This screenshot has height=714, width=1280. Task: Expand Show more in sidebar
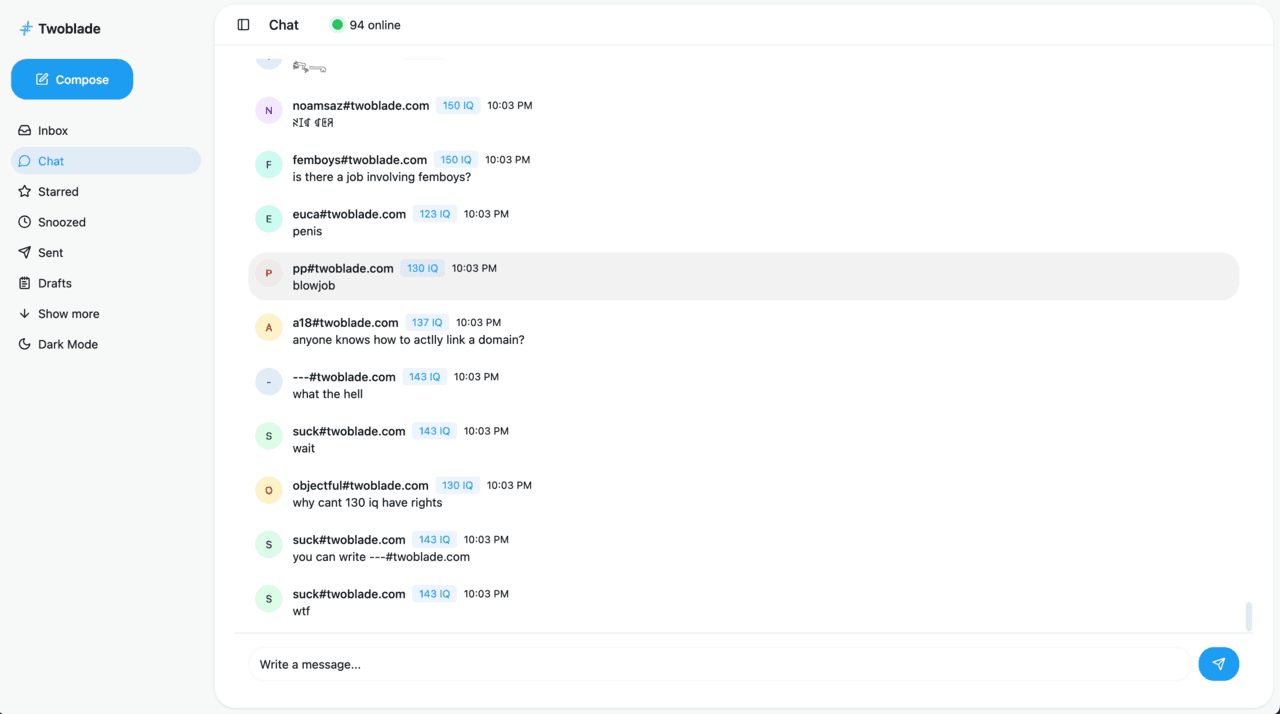pos(105,314)
